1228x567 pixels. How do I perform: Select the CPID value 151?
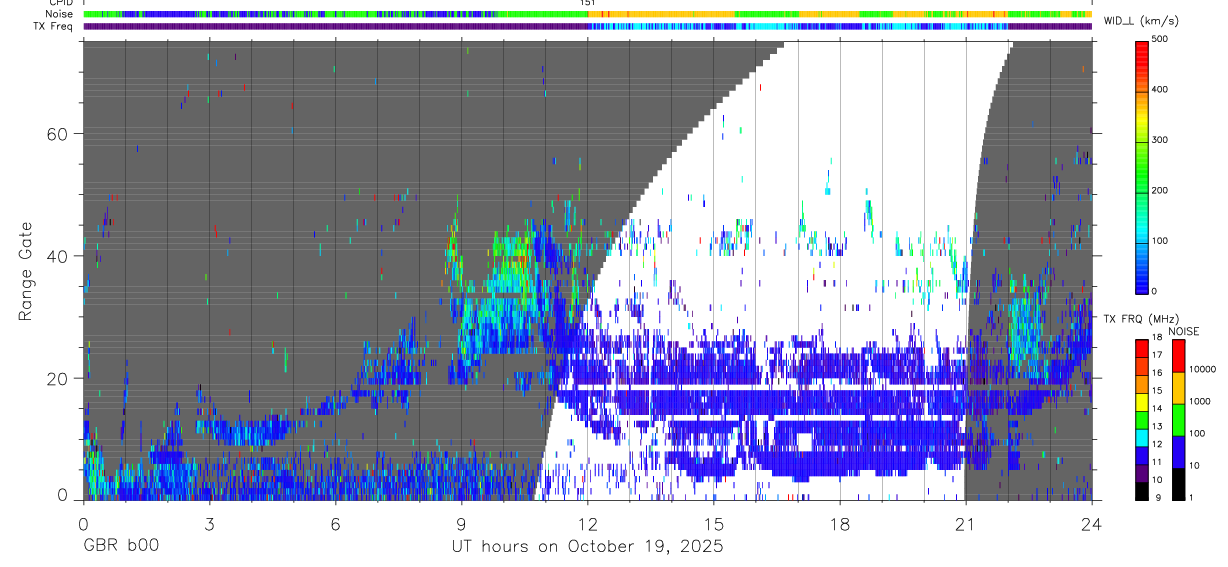pyautogui.click(x=588, y=3)
